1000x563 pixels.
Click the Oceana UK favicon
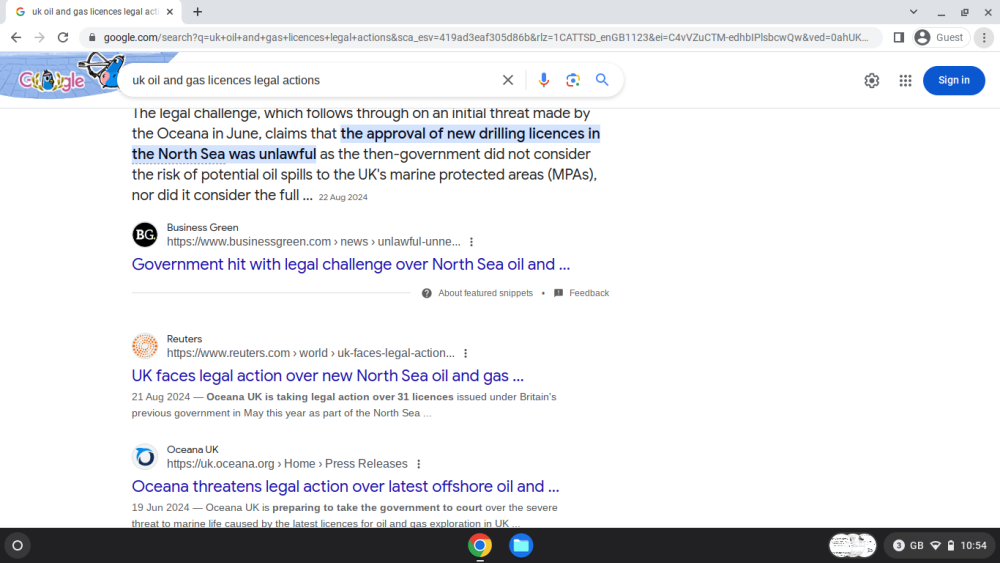click(145, 457)
